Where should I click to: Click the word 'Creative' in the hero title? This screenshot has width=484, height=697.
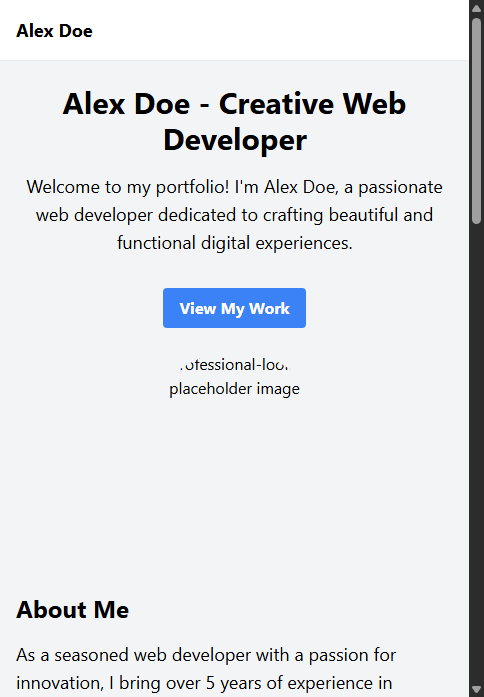click(276, 104)
